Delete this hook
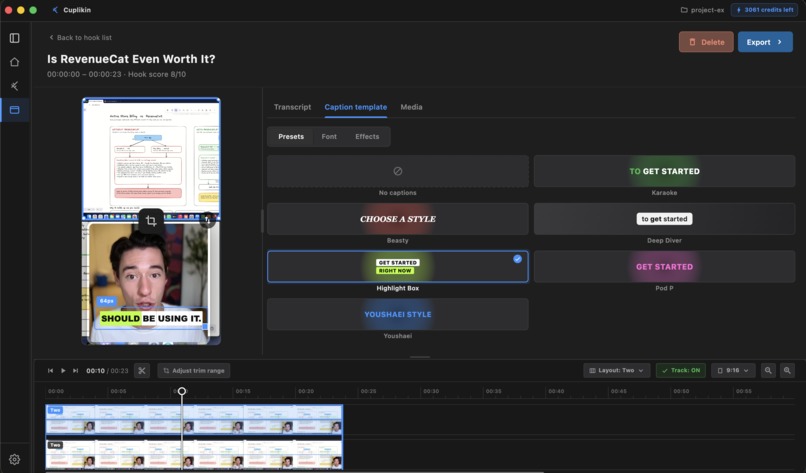806x473 pixels. coord(706,42)
